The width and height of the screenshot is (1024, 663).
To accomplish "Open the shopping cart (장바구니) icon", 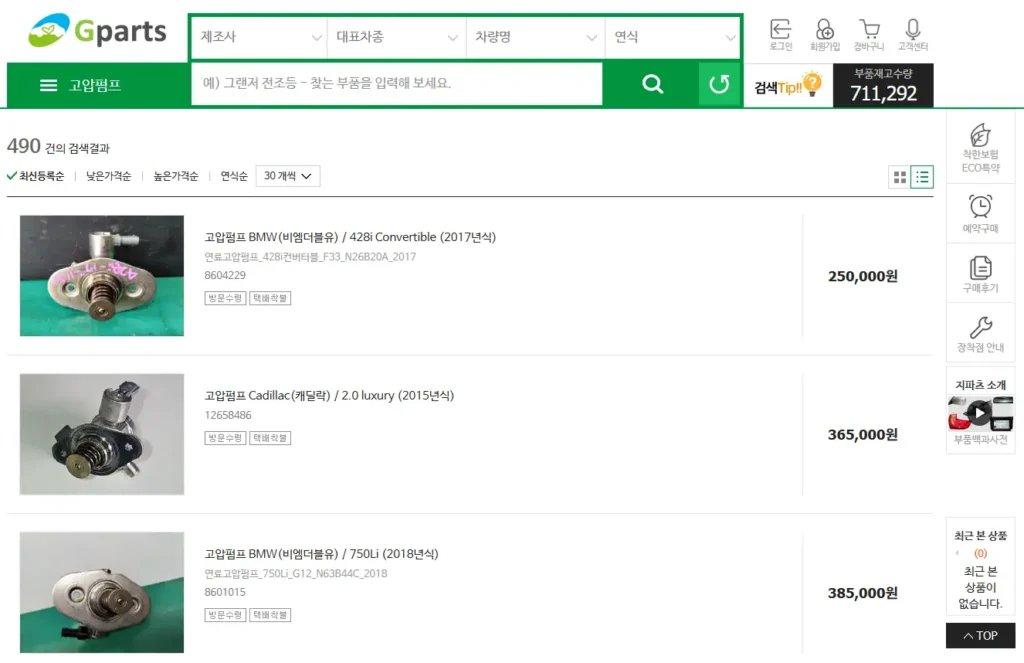I will click(868, 31).
